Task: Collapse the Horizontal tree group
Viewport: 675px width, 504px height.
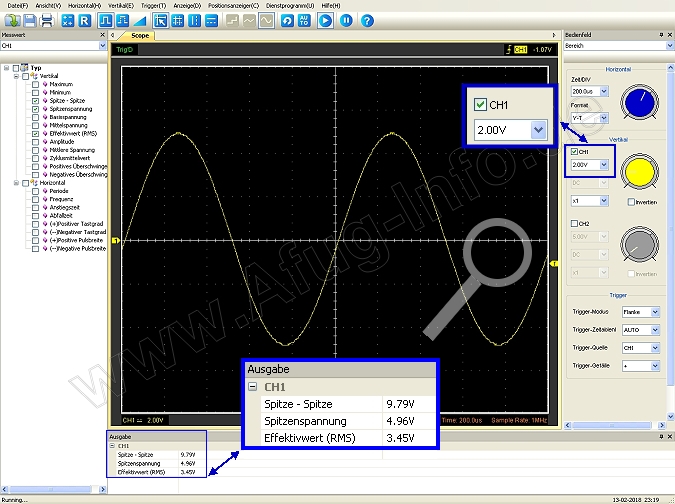Action: (x=16, y=183)
